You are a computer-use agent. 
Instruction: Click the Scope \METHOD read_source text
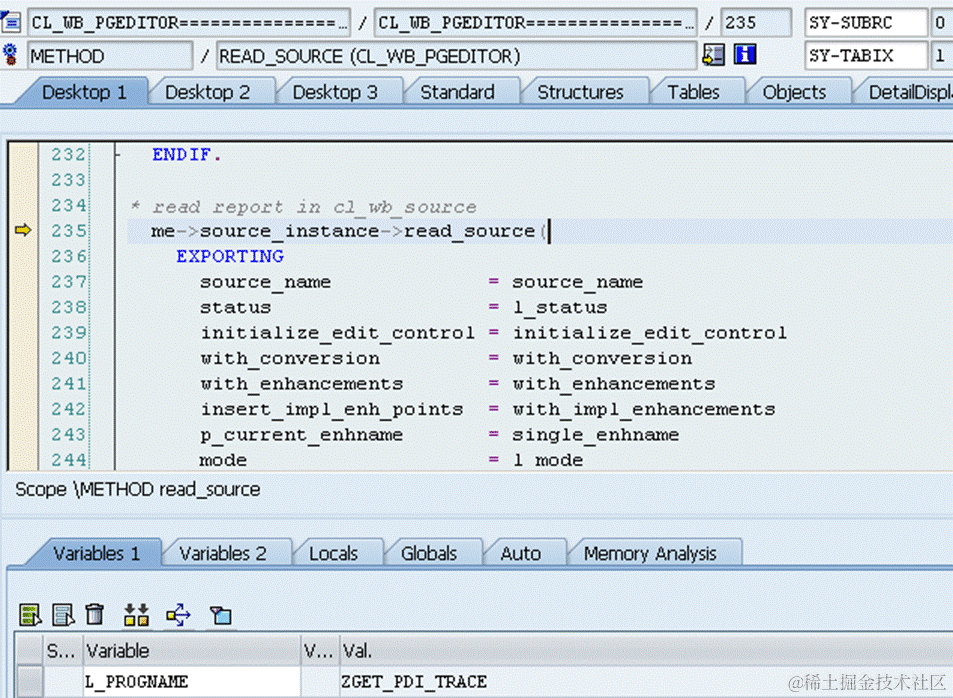click(137, 489)
